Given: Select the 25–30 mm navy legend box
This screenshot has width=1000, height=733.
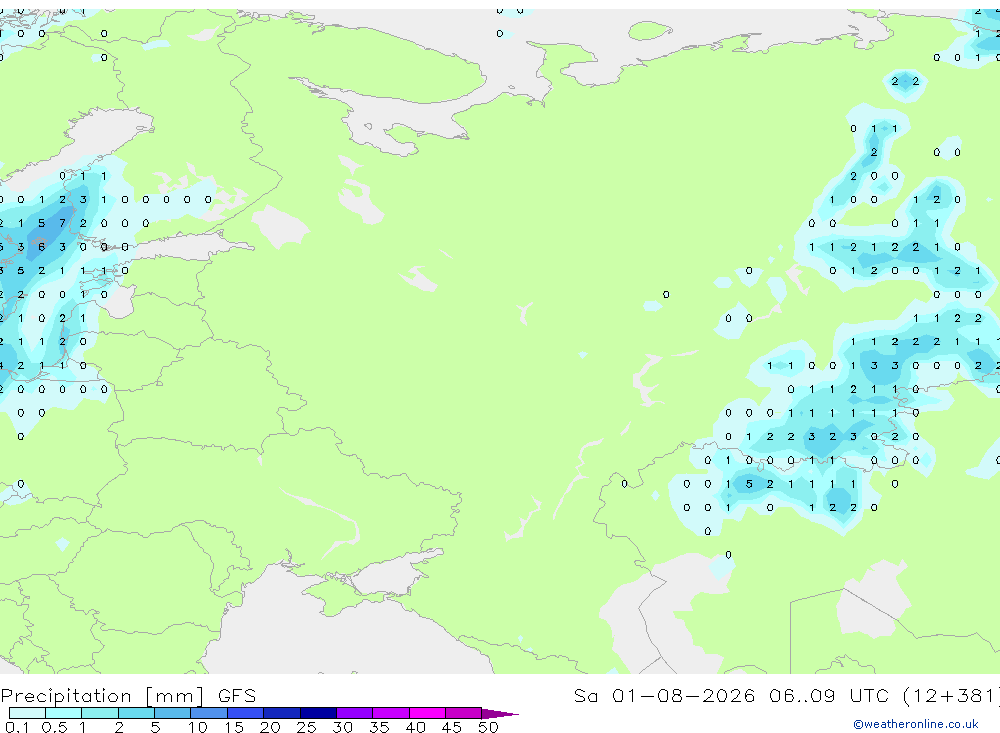Looking at the screenshot, I should tap(318, 713).
